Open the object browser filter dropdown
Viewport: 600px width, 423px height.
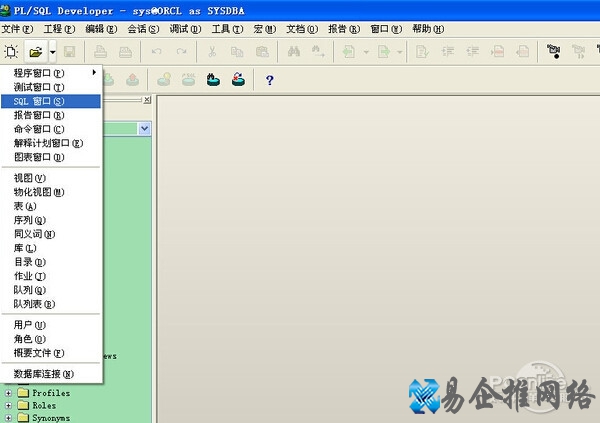(x=144, y=129)
